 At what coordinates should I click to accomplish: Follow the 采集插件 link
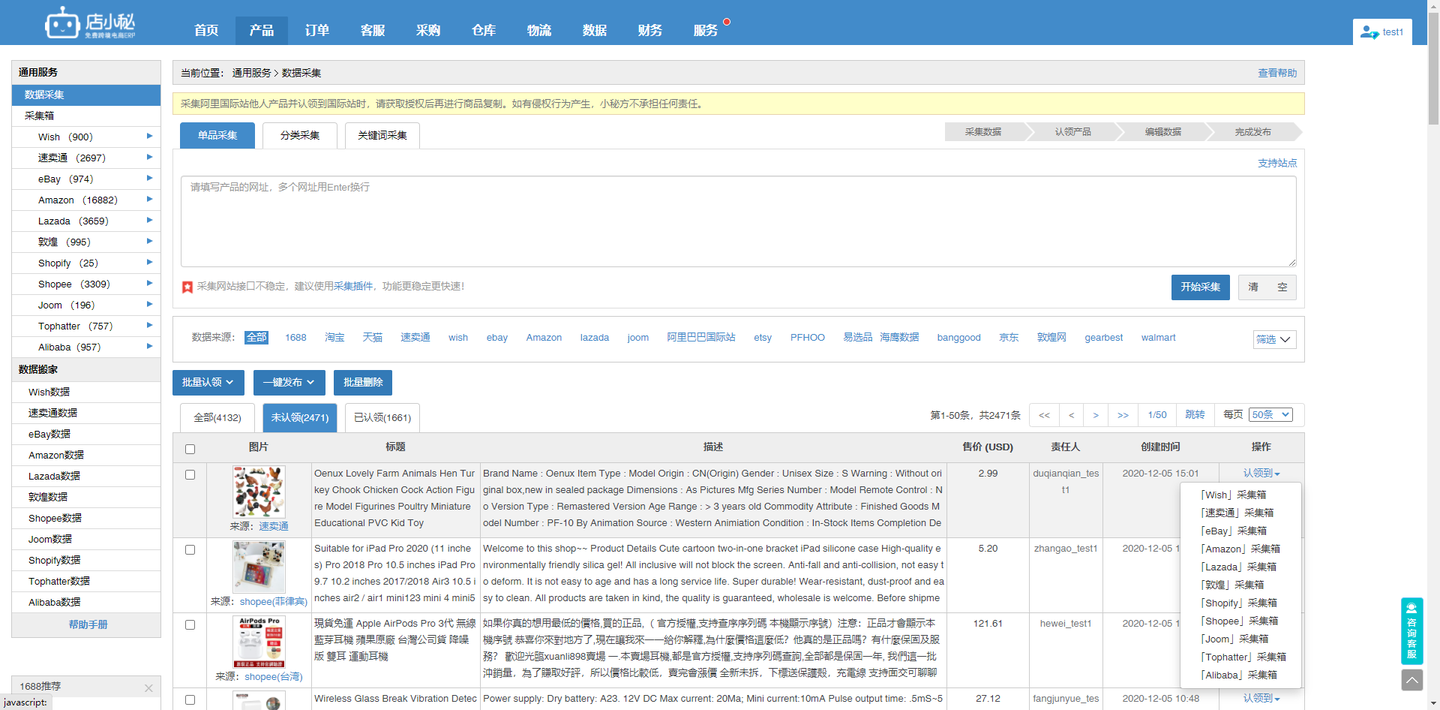click(353, 287)
